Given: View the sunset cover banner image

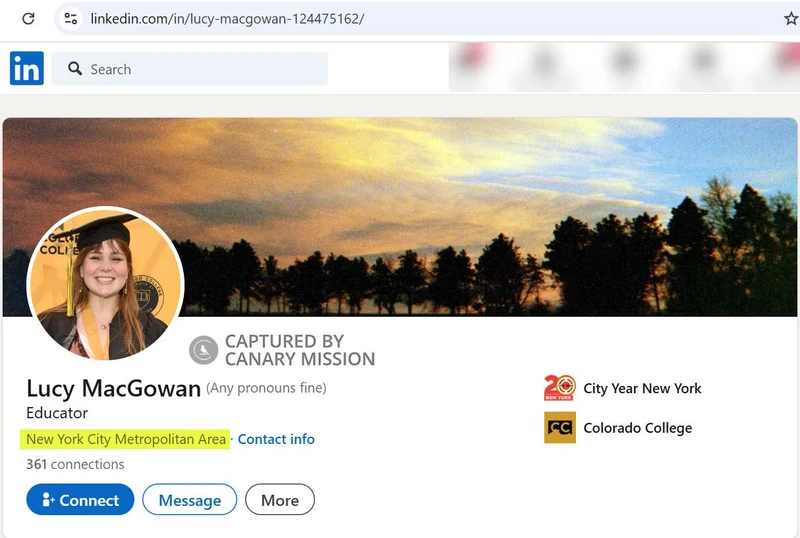Looking at the screenshot, I should click(399, 217).
